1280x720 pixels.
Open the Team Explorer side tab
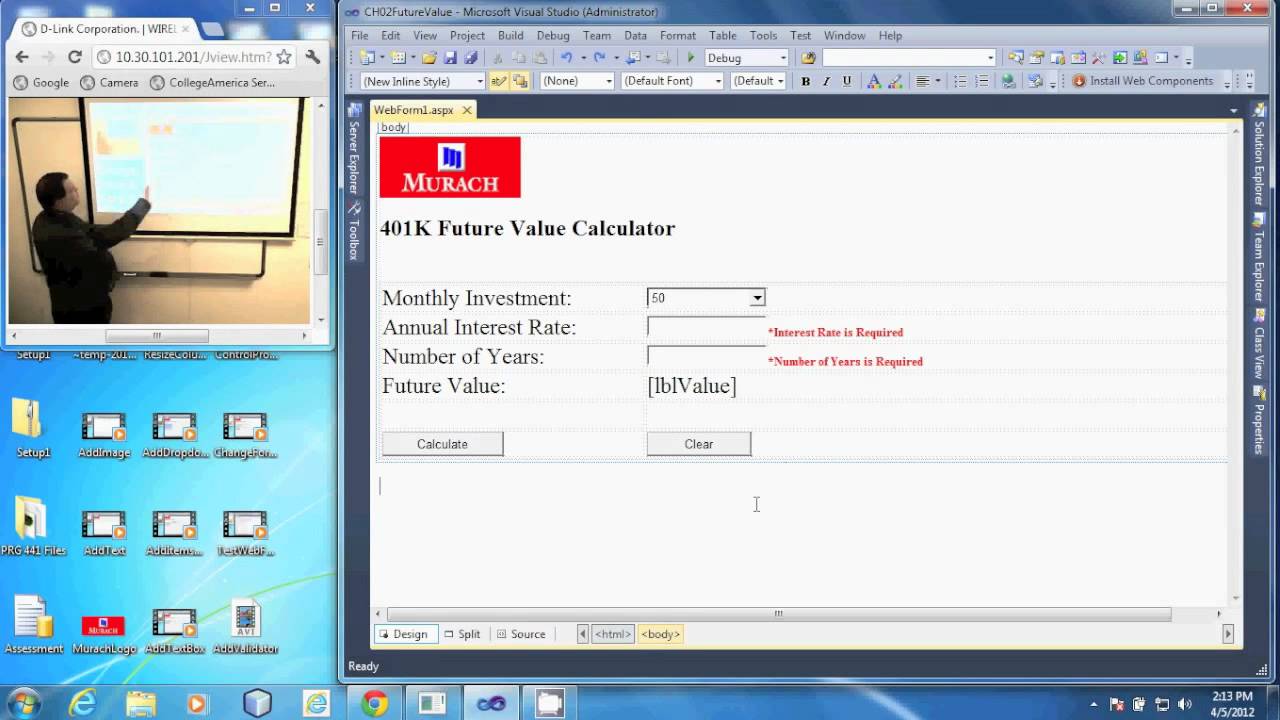click(x=1259, y=256)
